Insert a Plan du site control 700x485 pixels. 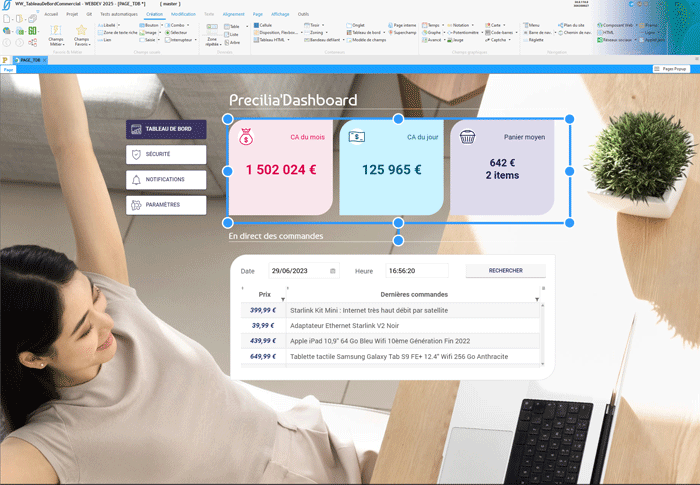(x=571, y=25)
